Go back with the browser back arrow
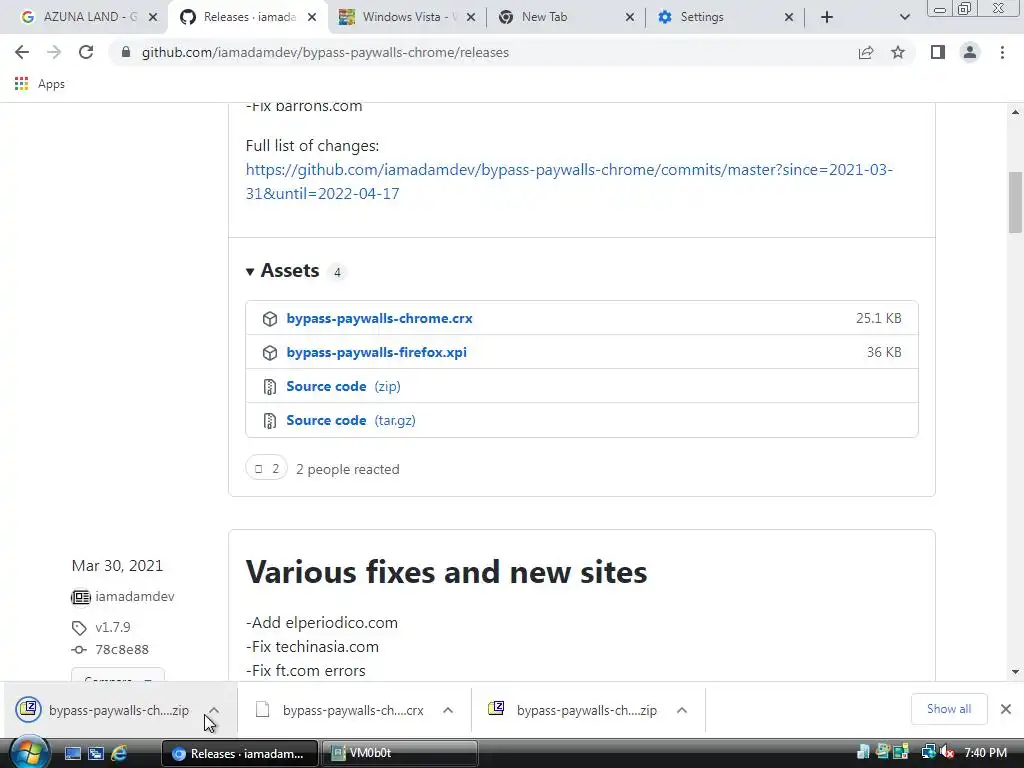The width and height of the screenshot is (1024, 768). [22, 52]
